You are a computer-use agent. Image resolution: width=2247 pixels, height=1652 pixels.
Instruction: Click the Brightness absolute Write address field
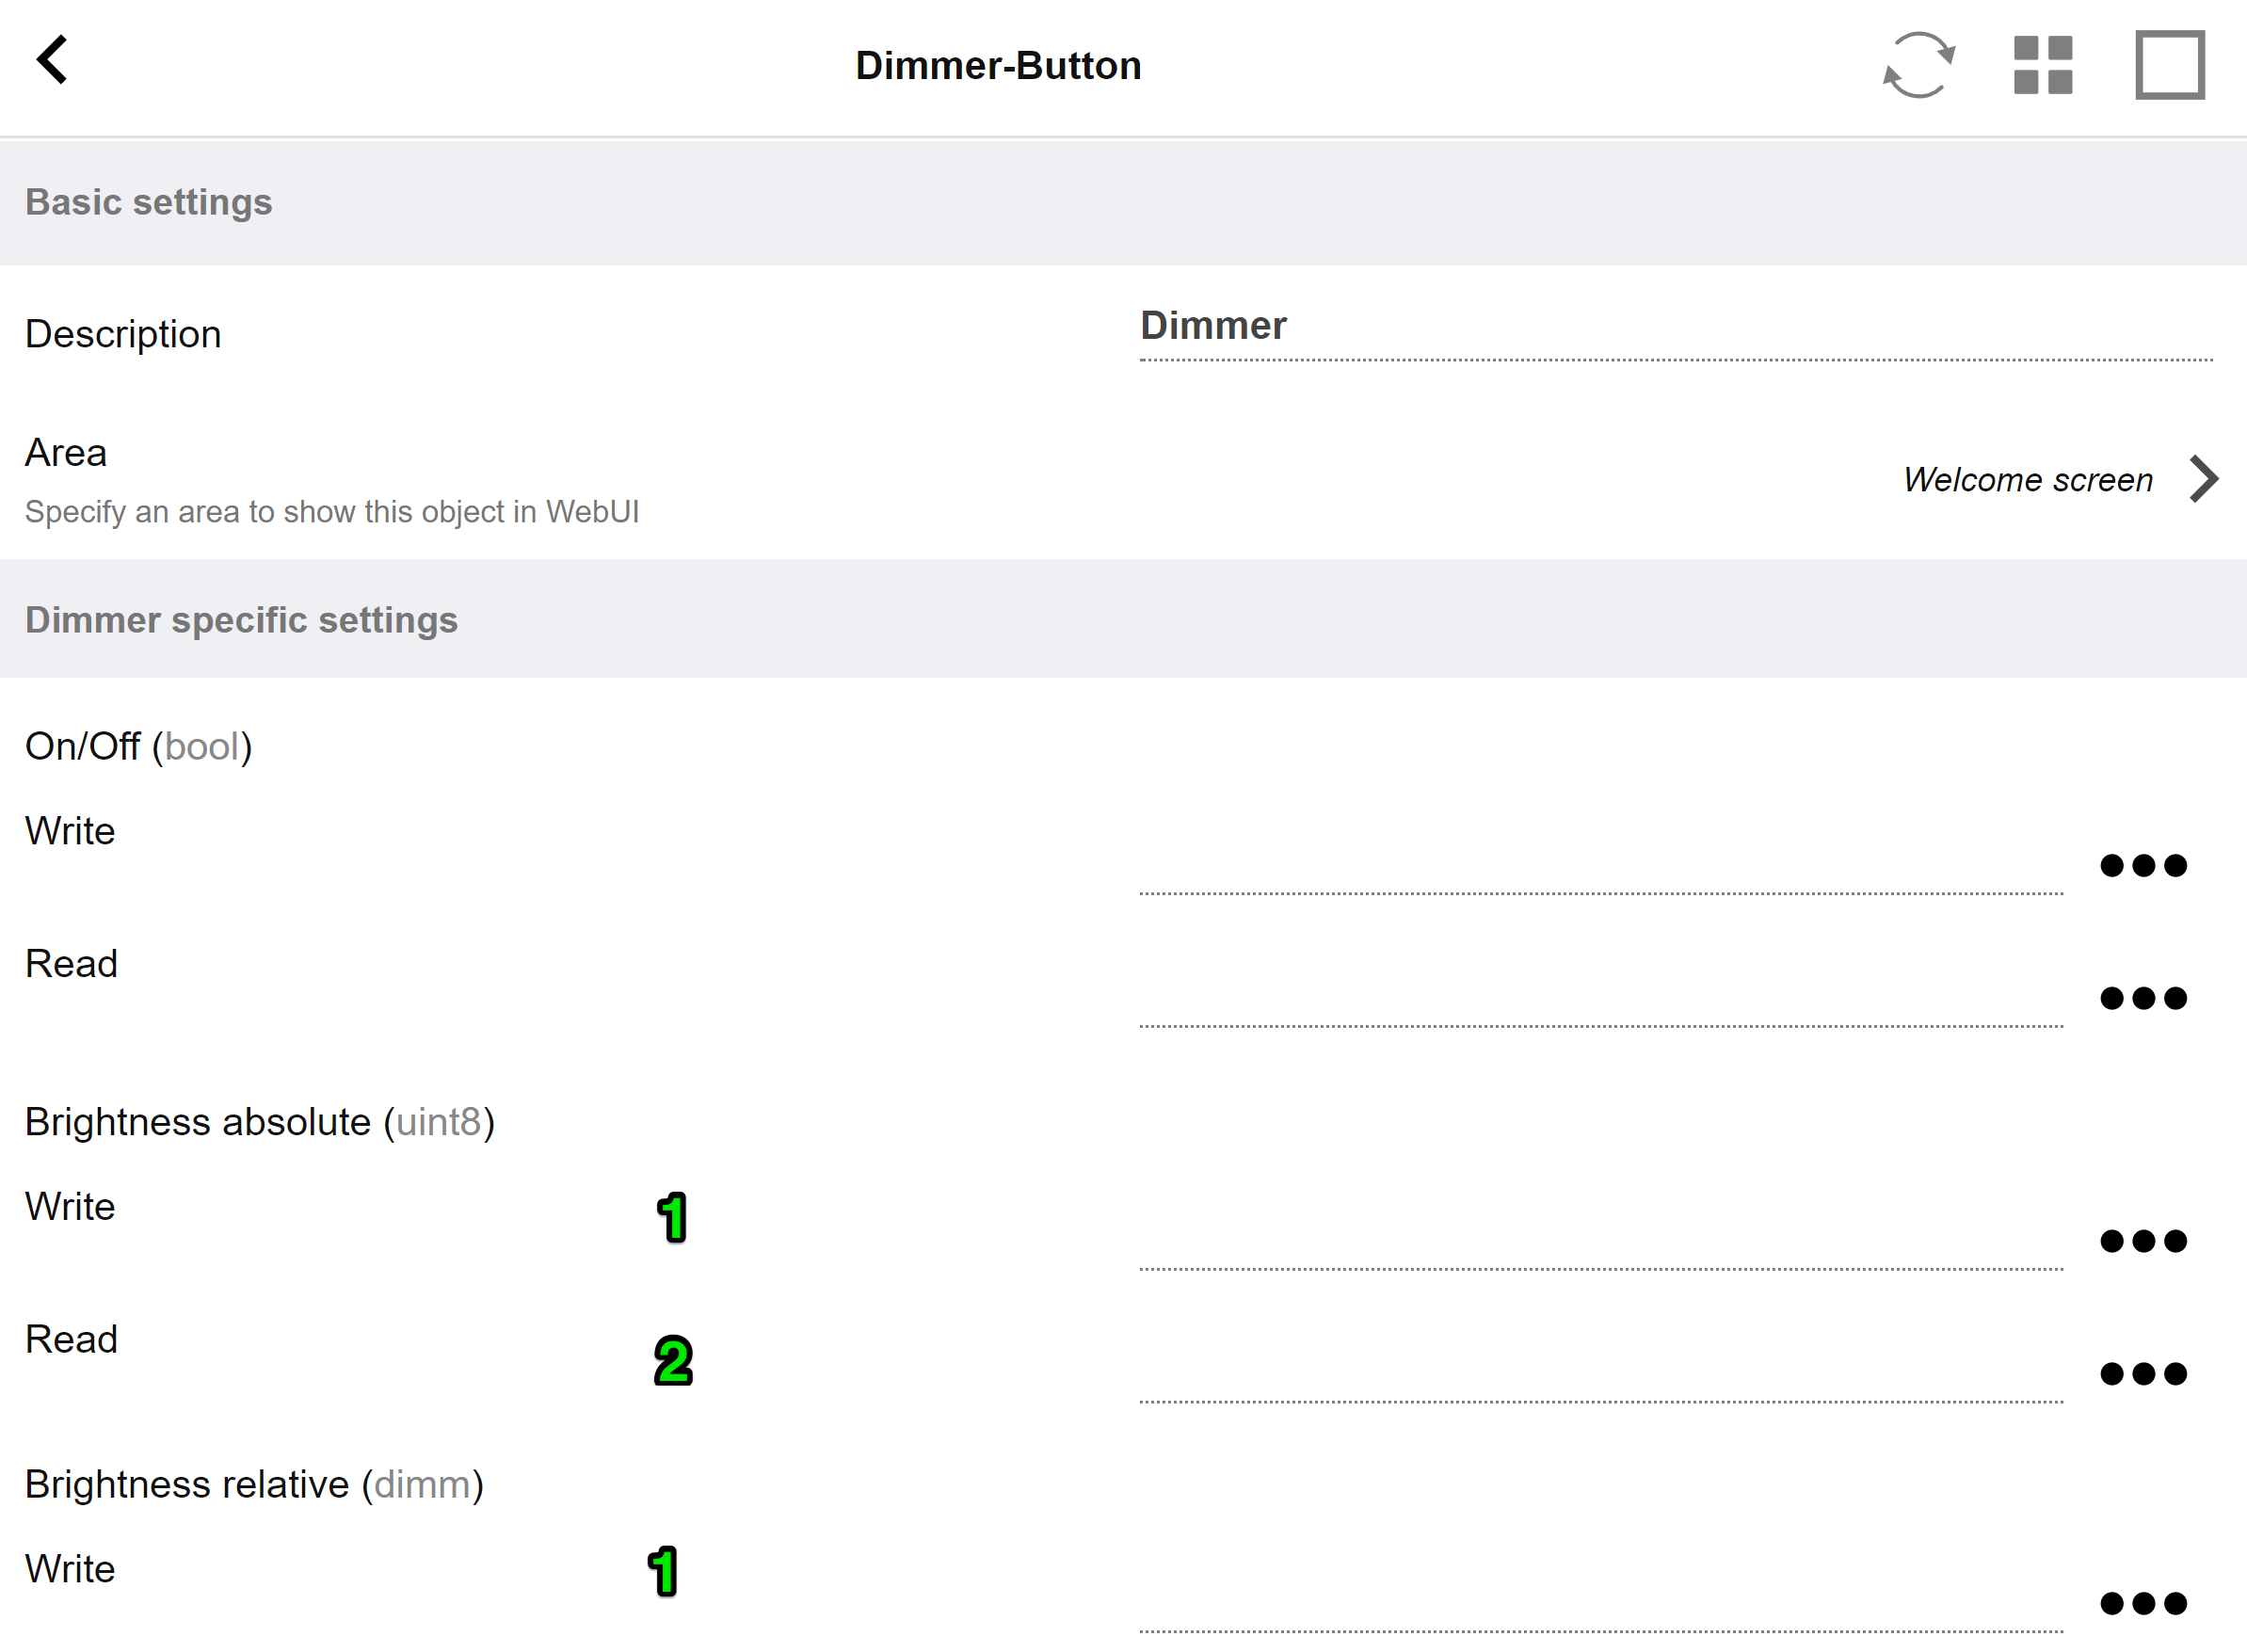(1601, 1240)
